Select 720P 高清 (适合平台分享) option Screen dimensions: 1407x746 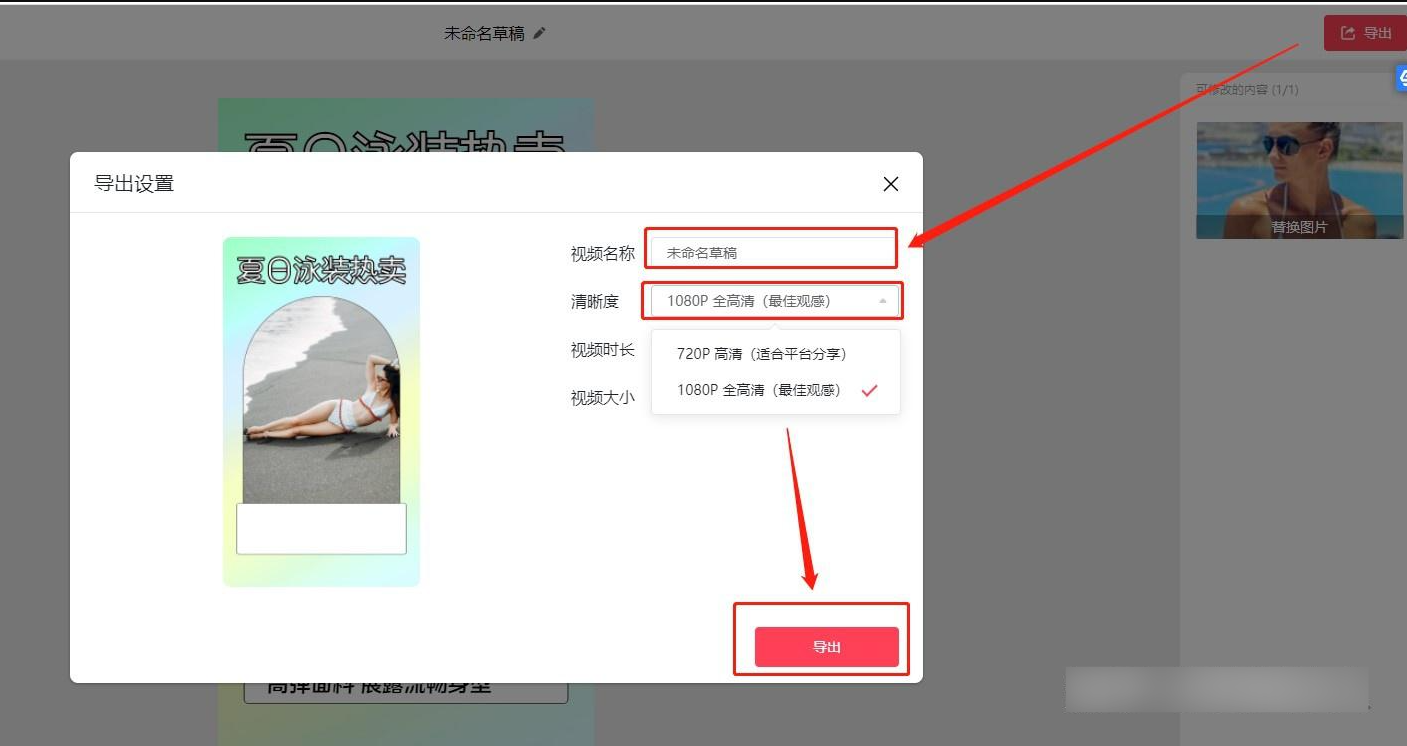(x=762, y=354)
